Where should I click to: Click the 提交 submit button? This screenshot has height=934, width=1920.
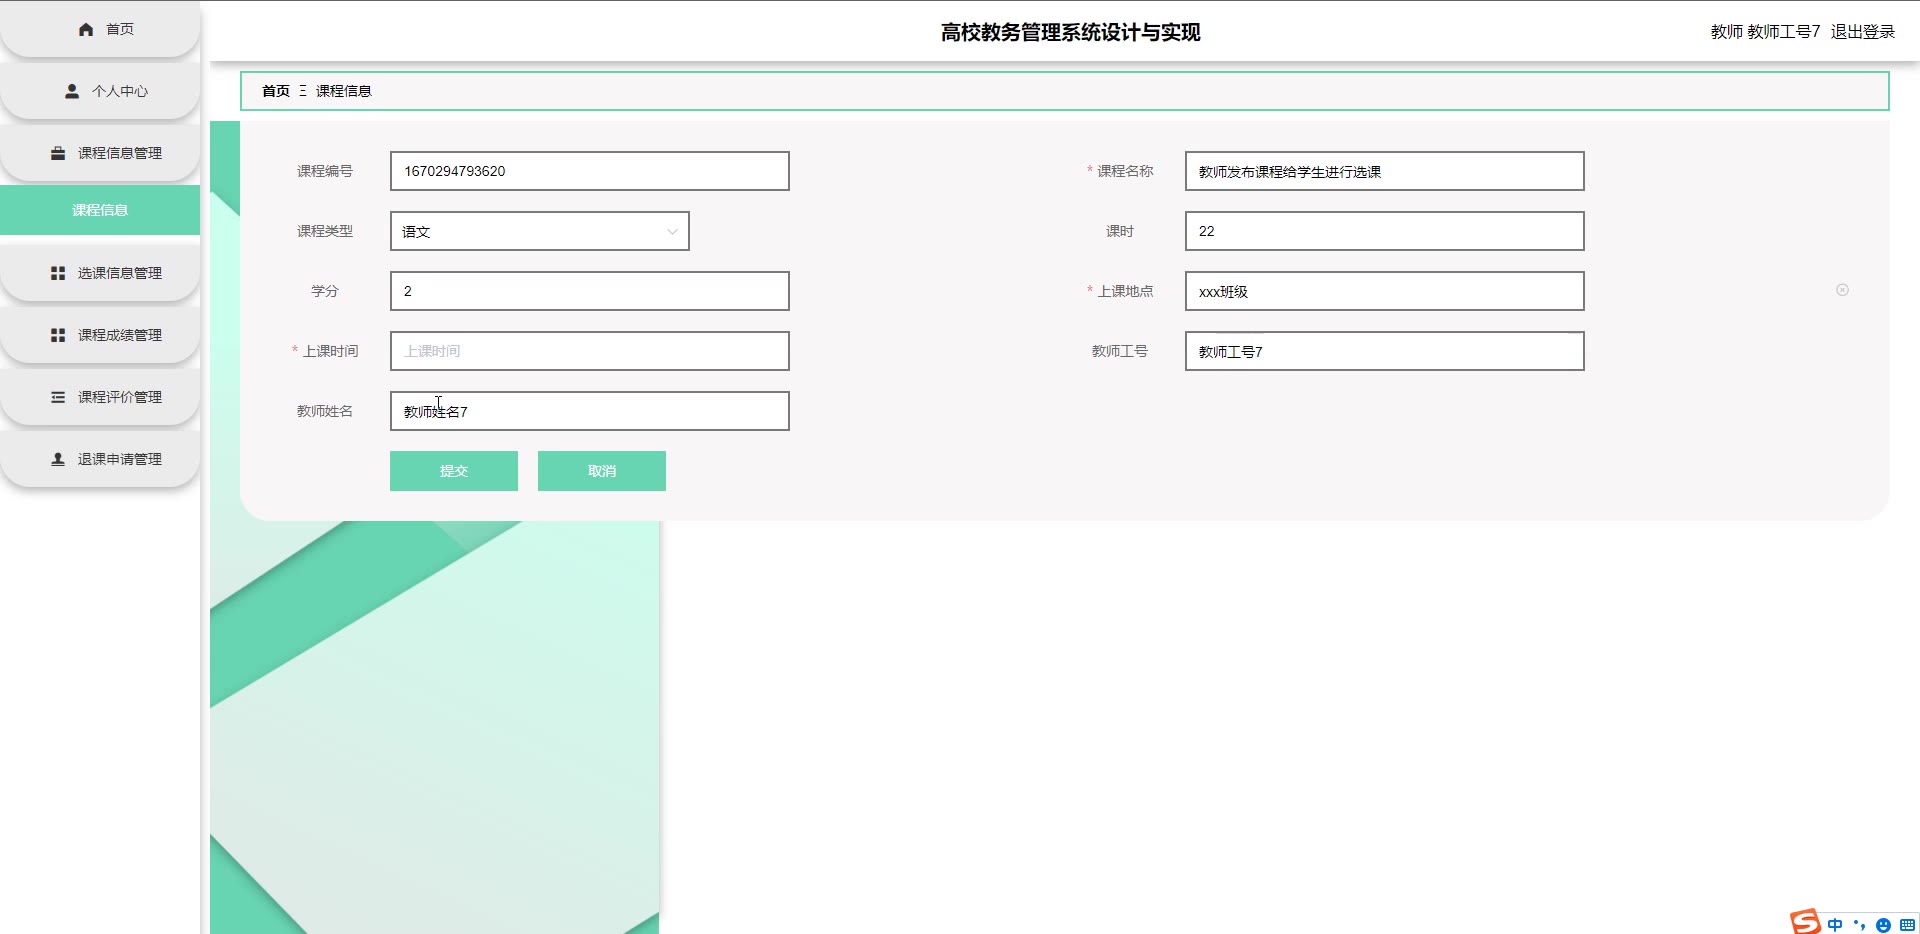point(454,471)
